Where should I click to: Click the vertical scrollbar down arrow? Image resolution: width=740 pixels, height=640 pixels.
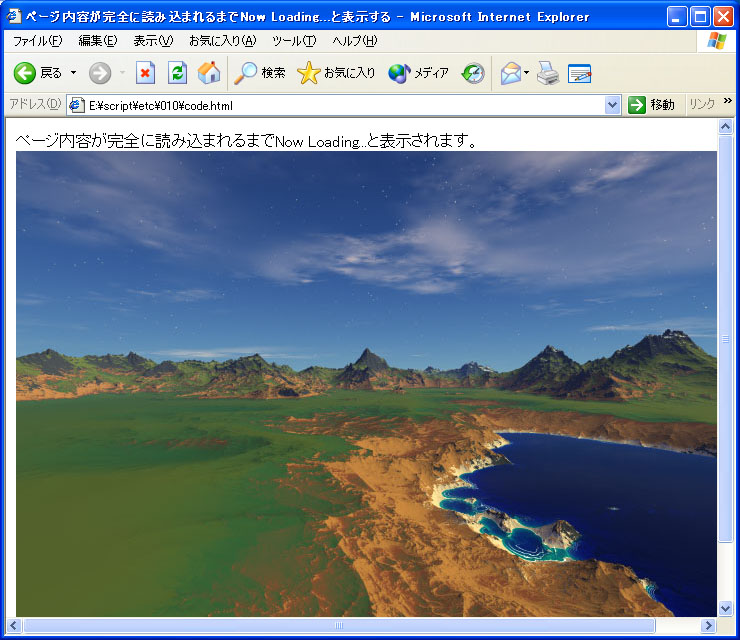click(725, 609)
